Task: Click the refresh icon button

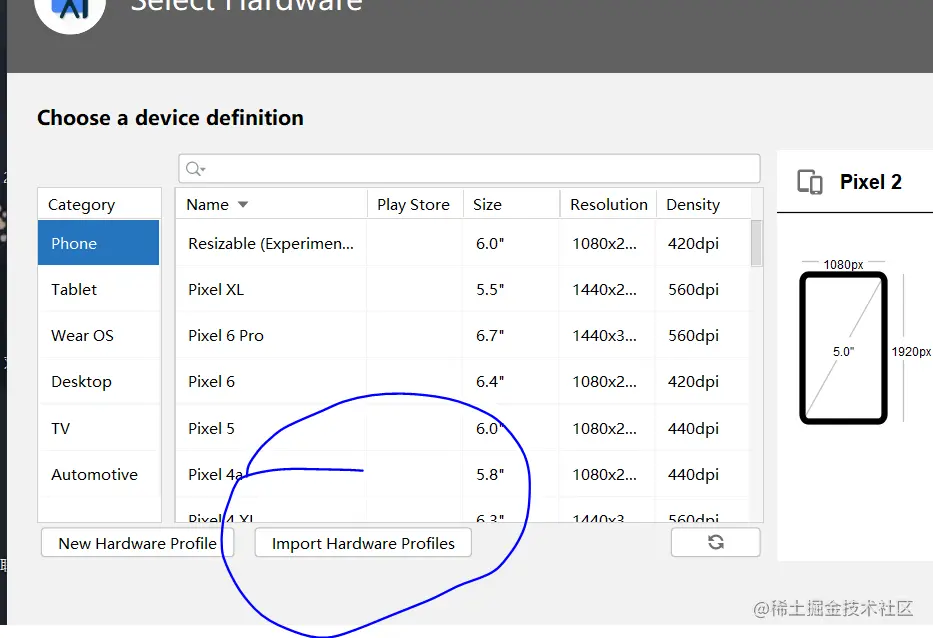Action: tap(715, 542)
